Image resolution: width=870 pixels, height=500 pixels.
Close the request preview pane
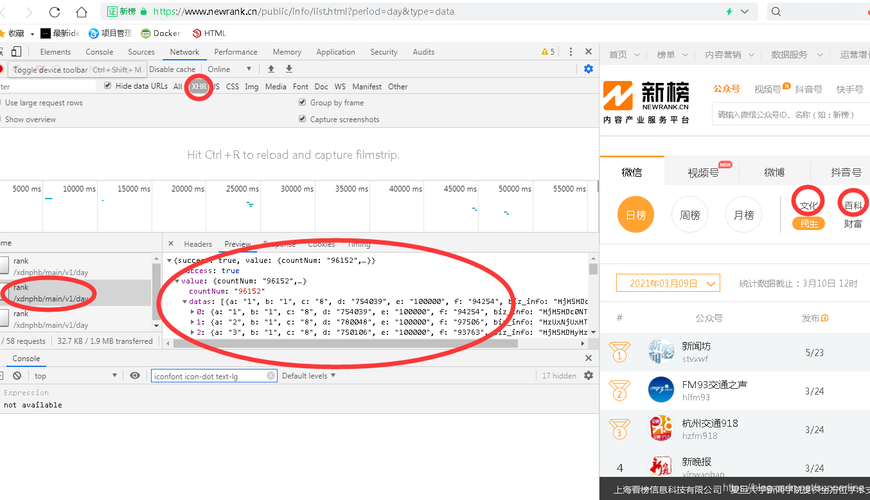(171, 244)
